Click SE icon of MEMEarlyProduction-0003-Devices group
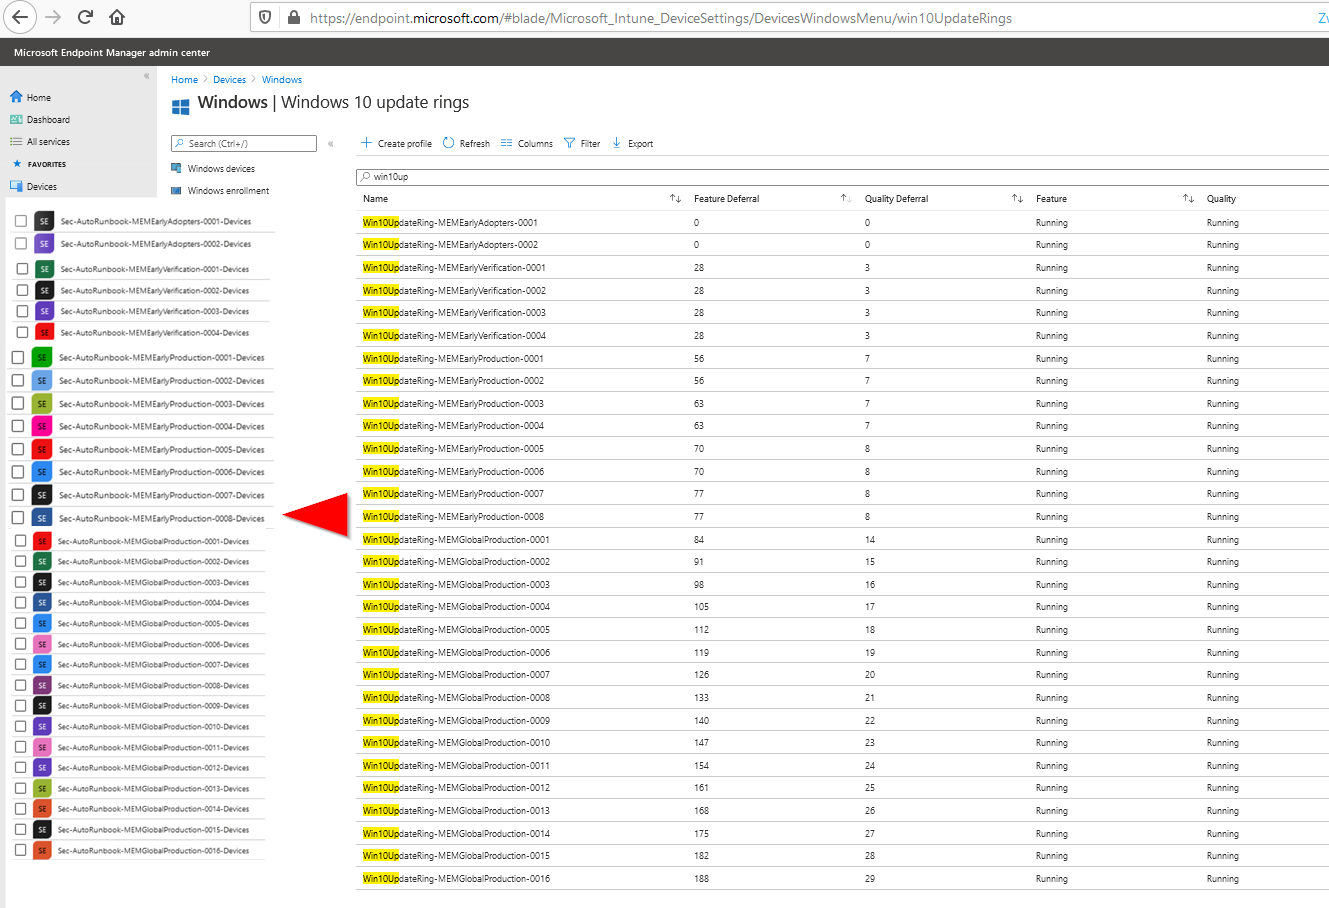Screen dimensions: 1329x908 [x=41, y=403]
